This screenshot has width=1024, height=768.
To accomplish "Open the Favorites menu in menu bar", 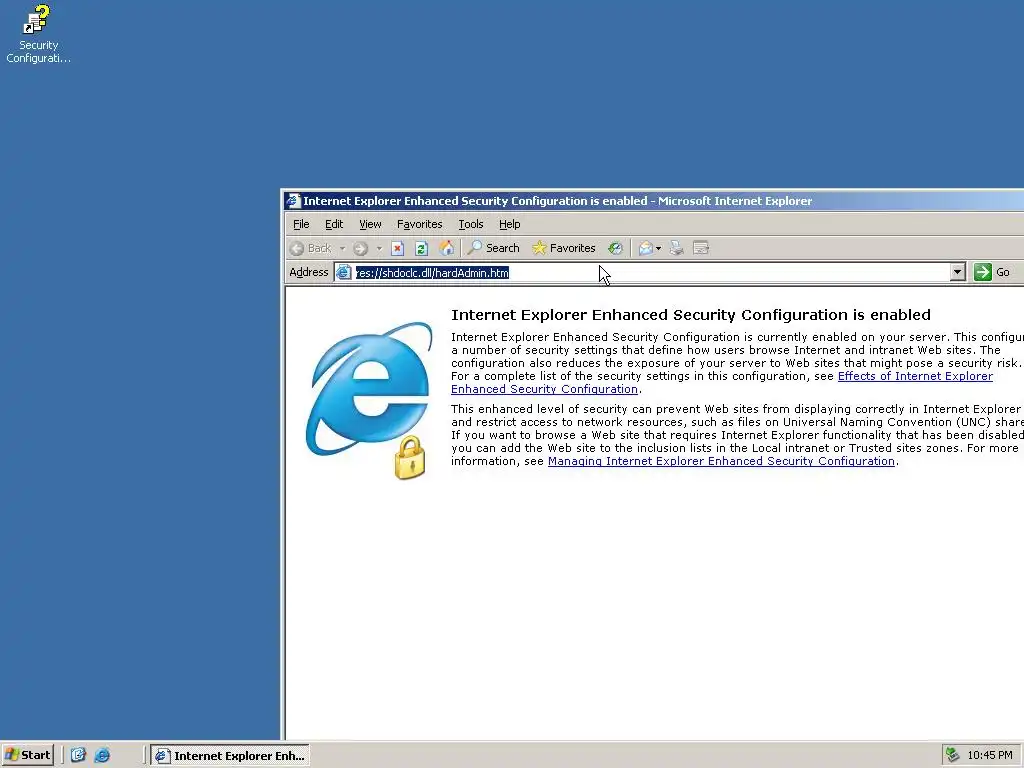I will pos(419,224).
